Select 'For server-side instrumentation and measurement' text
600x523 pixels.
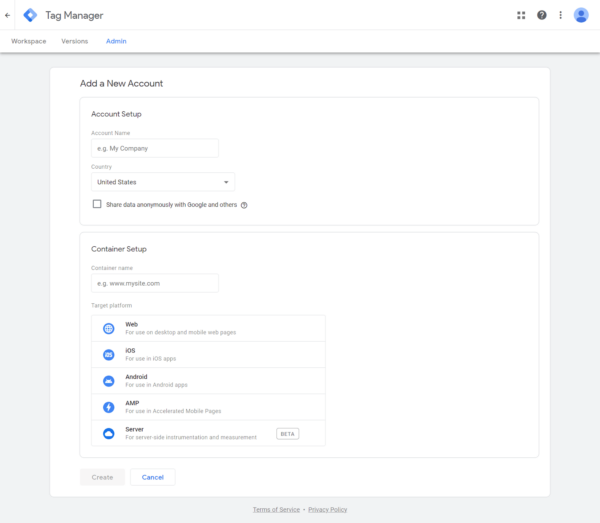(x=191, y=437)
